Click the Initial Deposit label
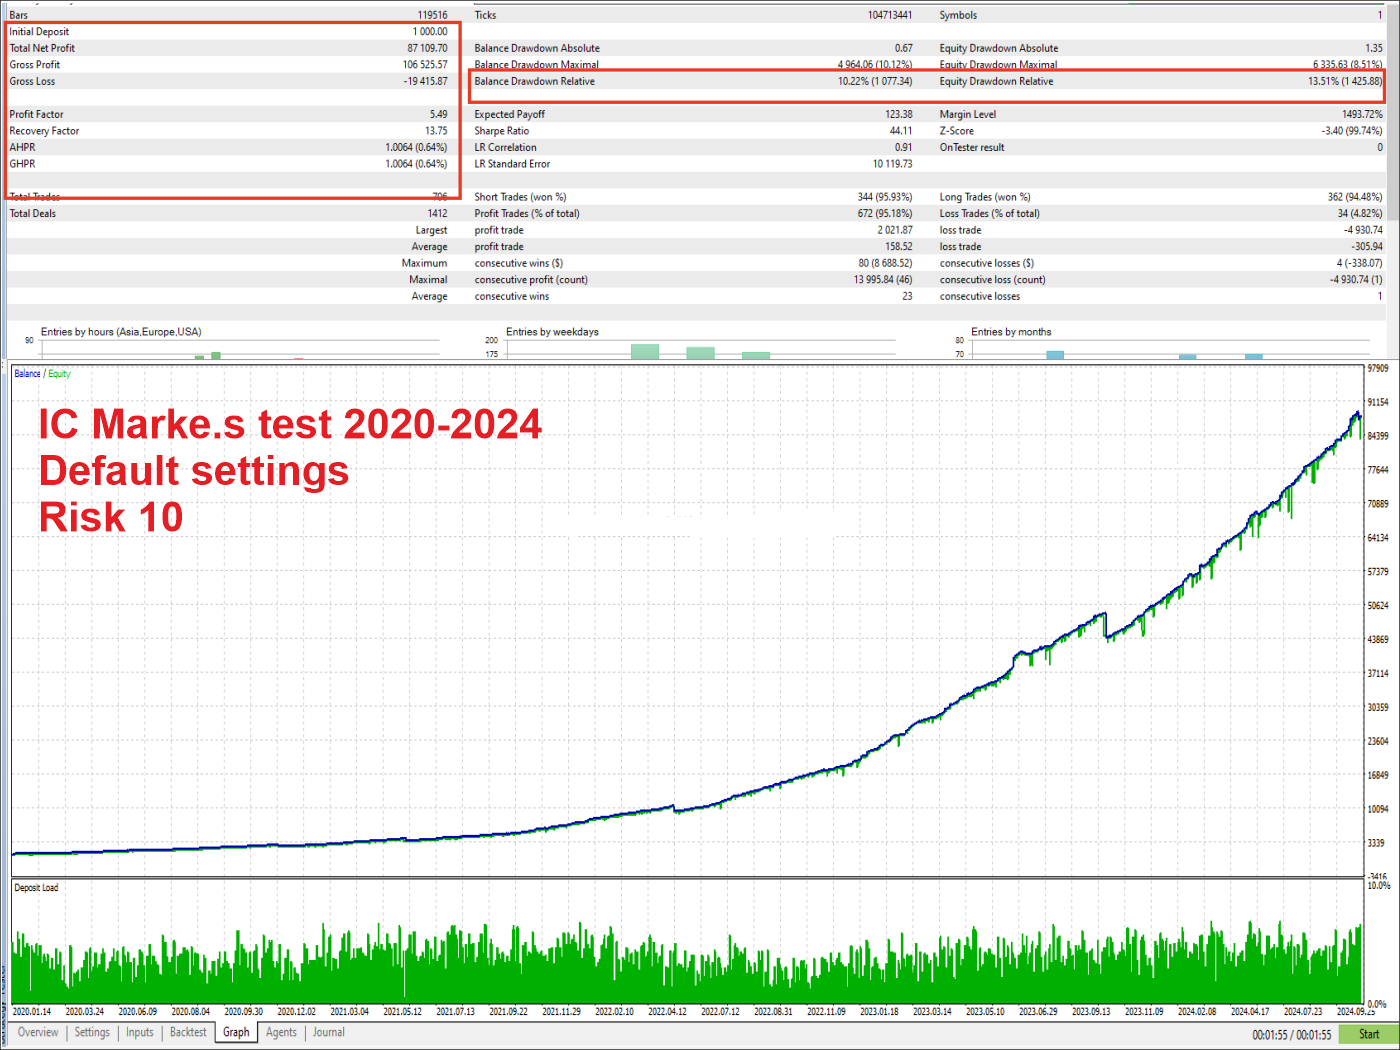The height and width of the screenshot is (1050, 1400). point(39,32)
